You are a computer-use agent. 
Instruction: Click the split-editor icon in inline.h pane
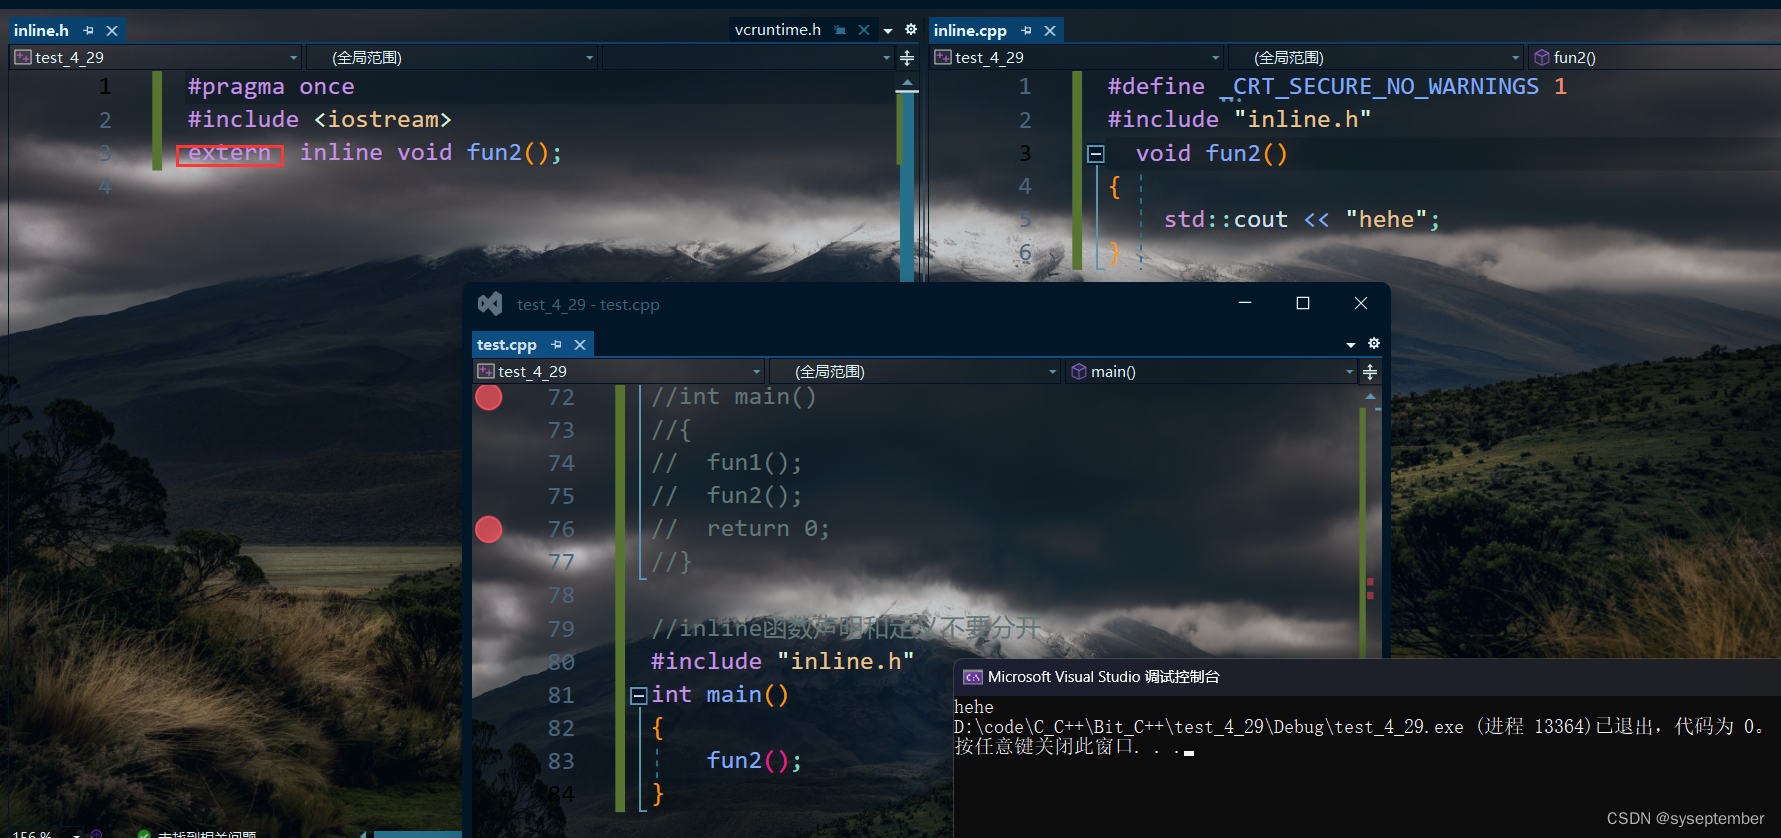[907, 58]
